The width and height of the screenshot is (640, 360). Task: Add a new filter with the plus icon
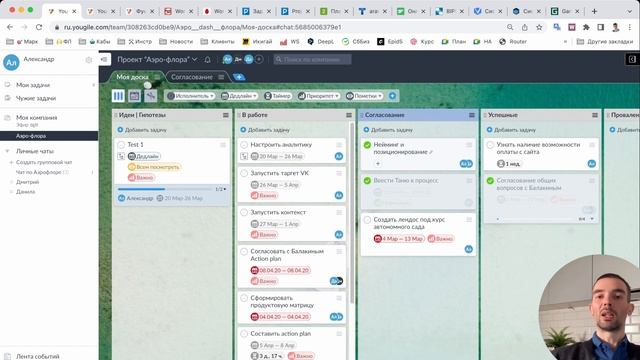click(392, 96)
